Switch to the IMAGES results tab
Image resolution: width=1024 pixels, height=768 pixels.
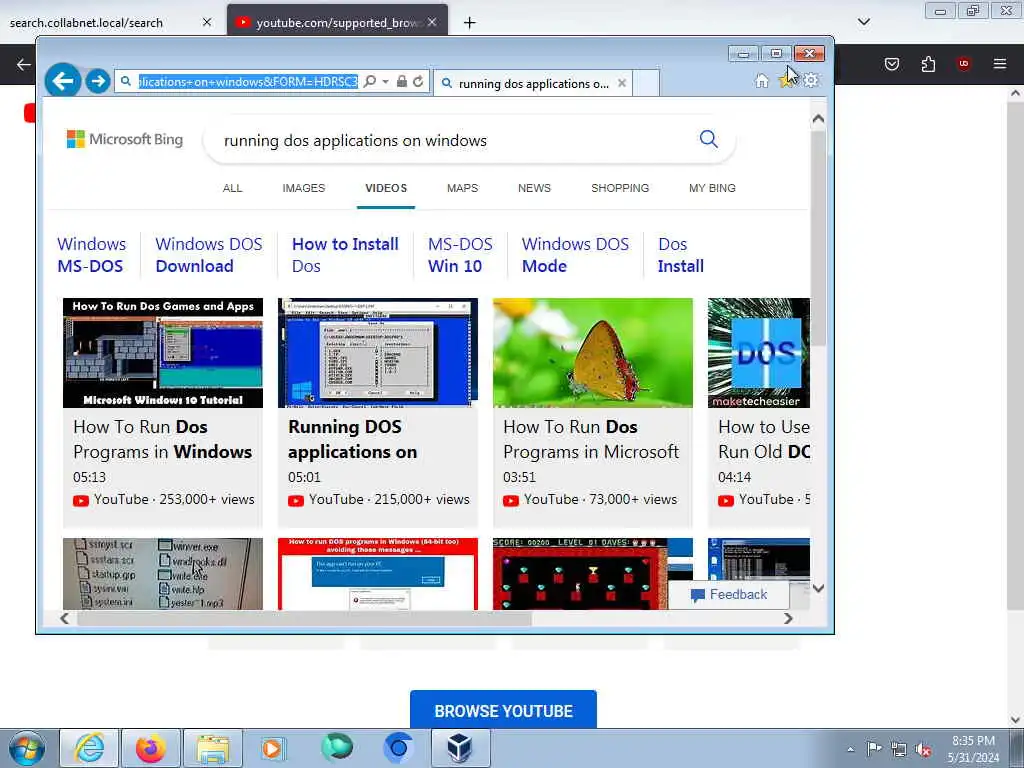pos(304,188)
